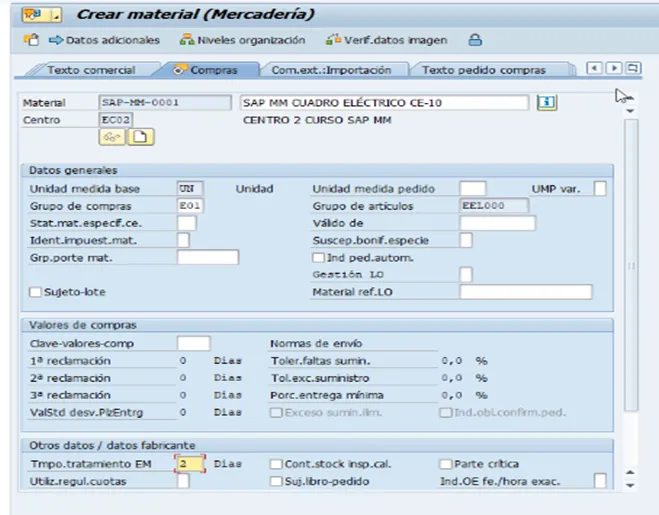Click ValStd desv.PlzEntrg value
Screen dimensions: 659x515
coord(183,412)
